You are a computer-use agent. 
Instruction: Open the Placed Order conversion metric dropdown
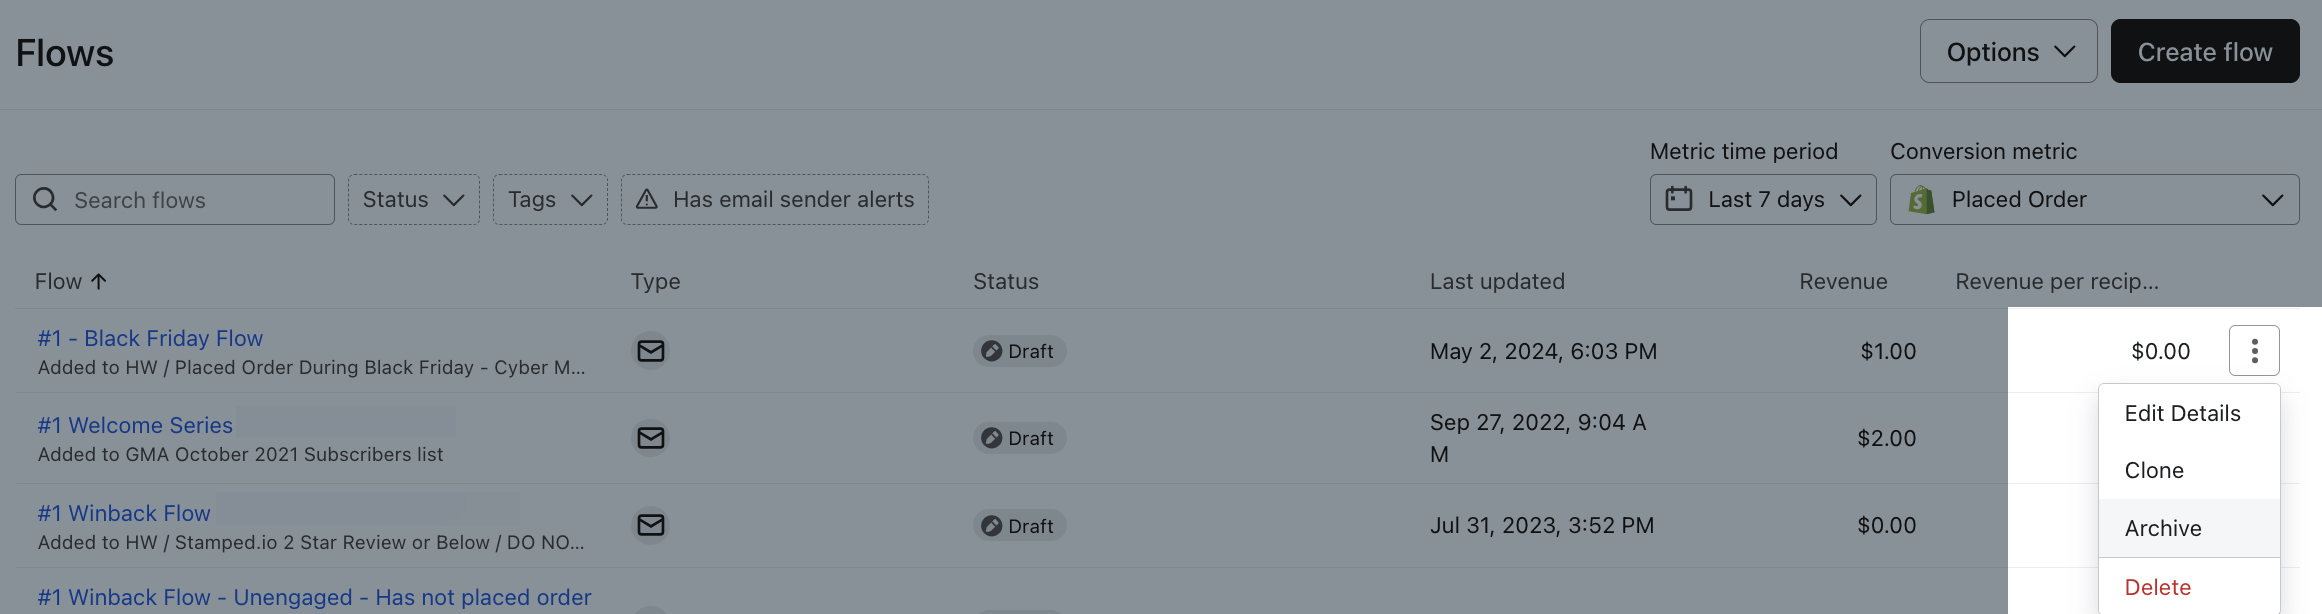coord(2094,200)
